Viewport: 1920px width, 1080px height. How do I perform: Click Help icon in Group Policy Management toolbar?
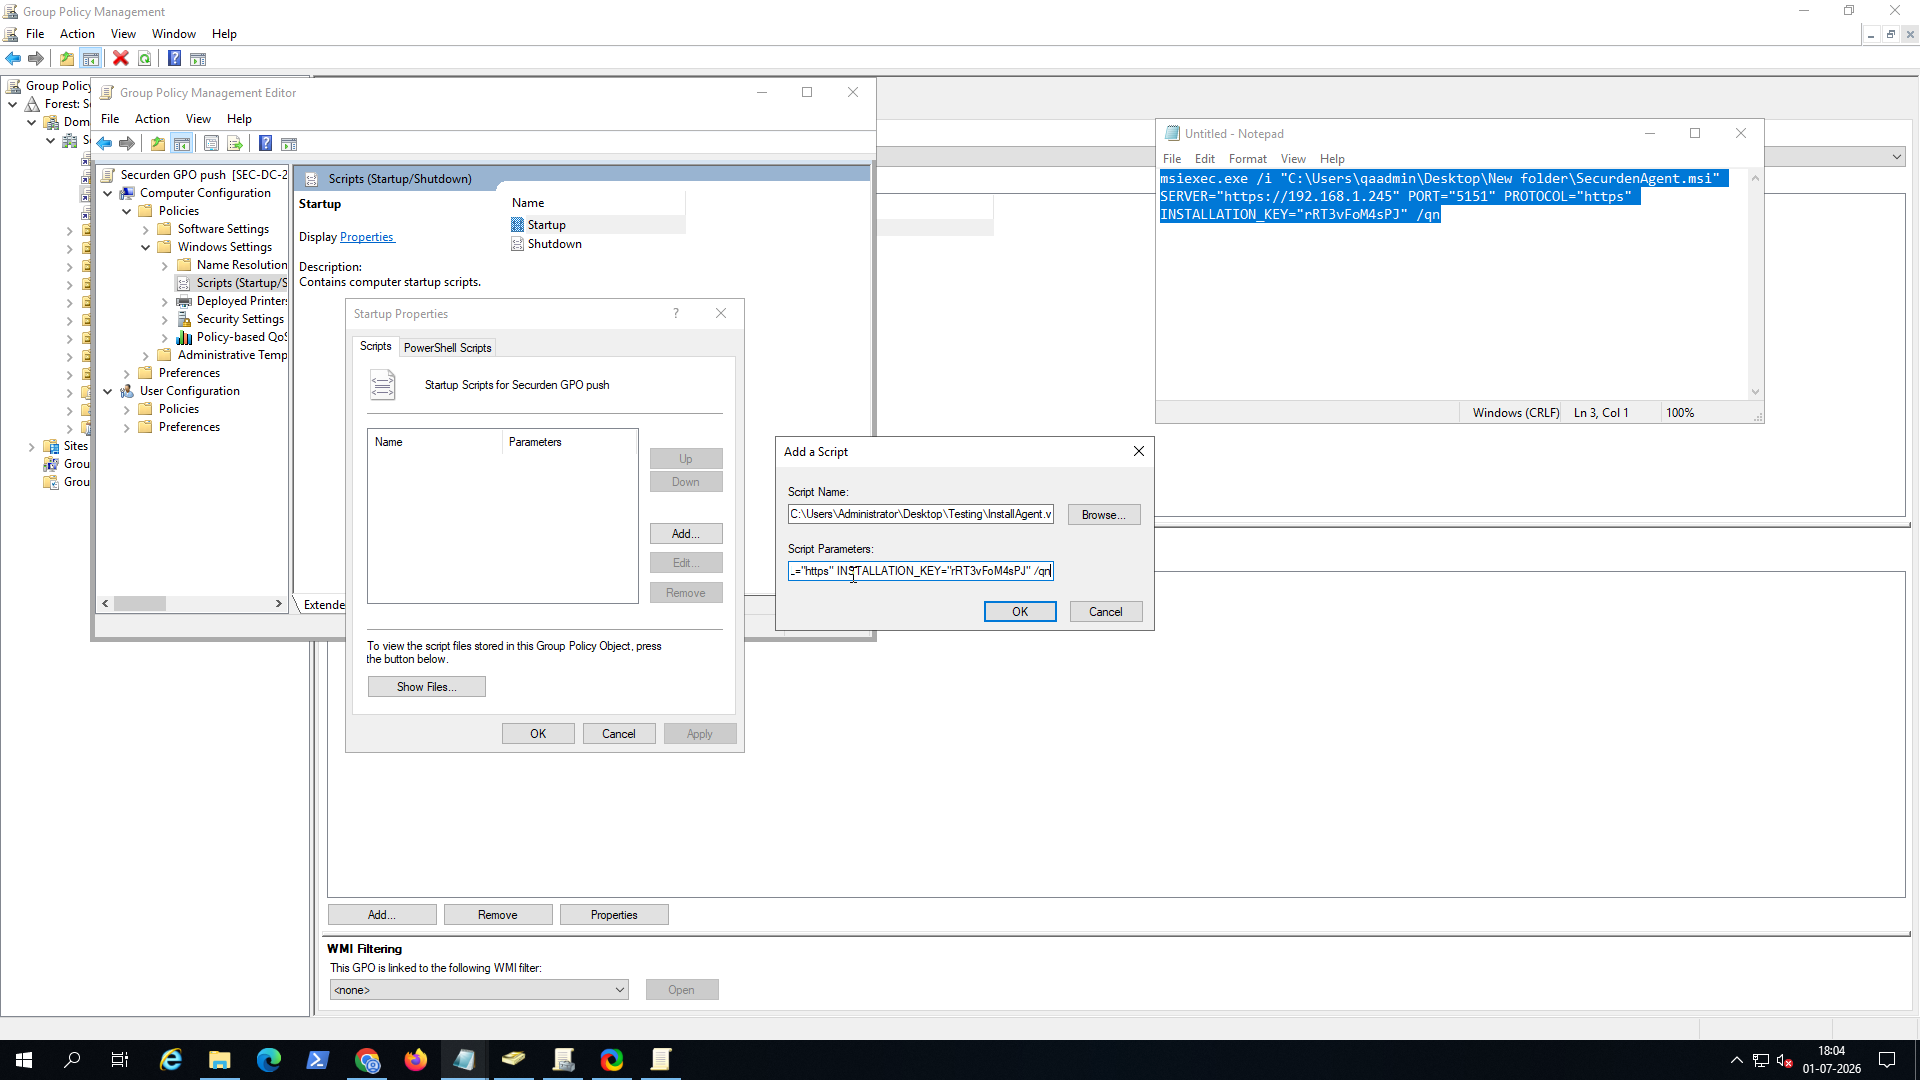coord(174,59)
